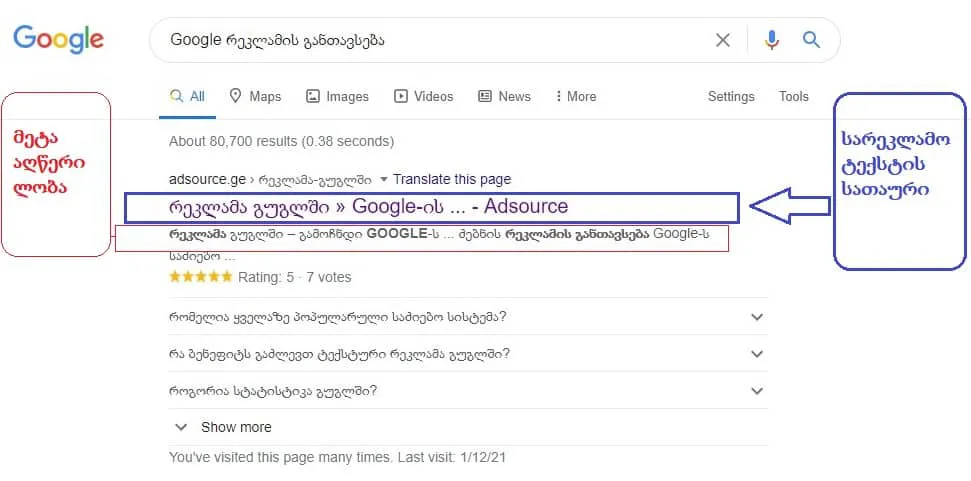Expand question 'რა ბენეფიტს გაძლევთ ტექსტური რეკლამა გუგლში?'
The height and width of the screenshot is (481, 971).
pos(468,354)
